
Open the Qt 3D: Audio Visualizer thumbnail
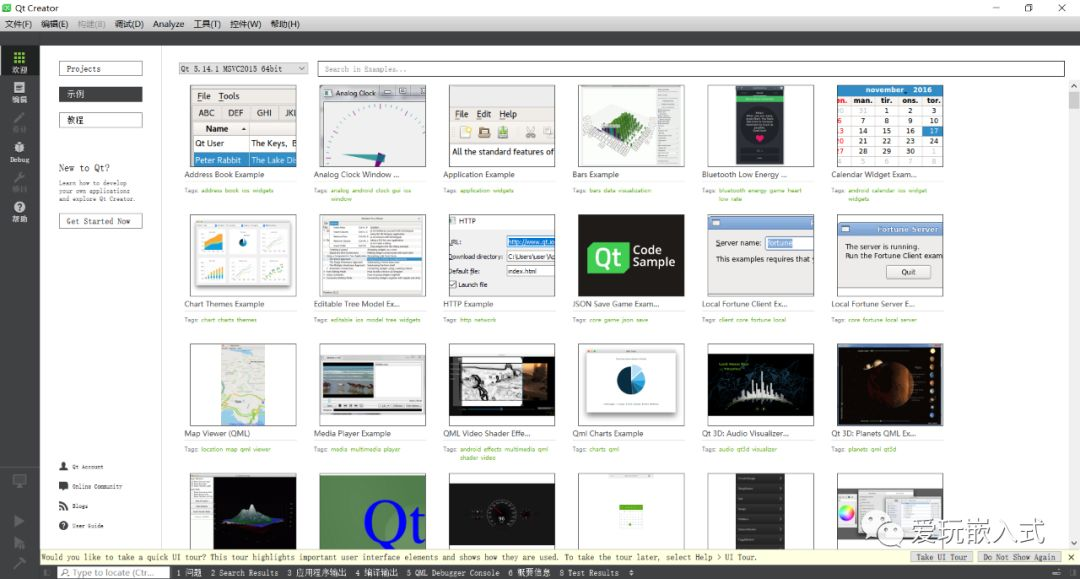(x=761, y=385)
